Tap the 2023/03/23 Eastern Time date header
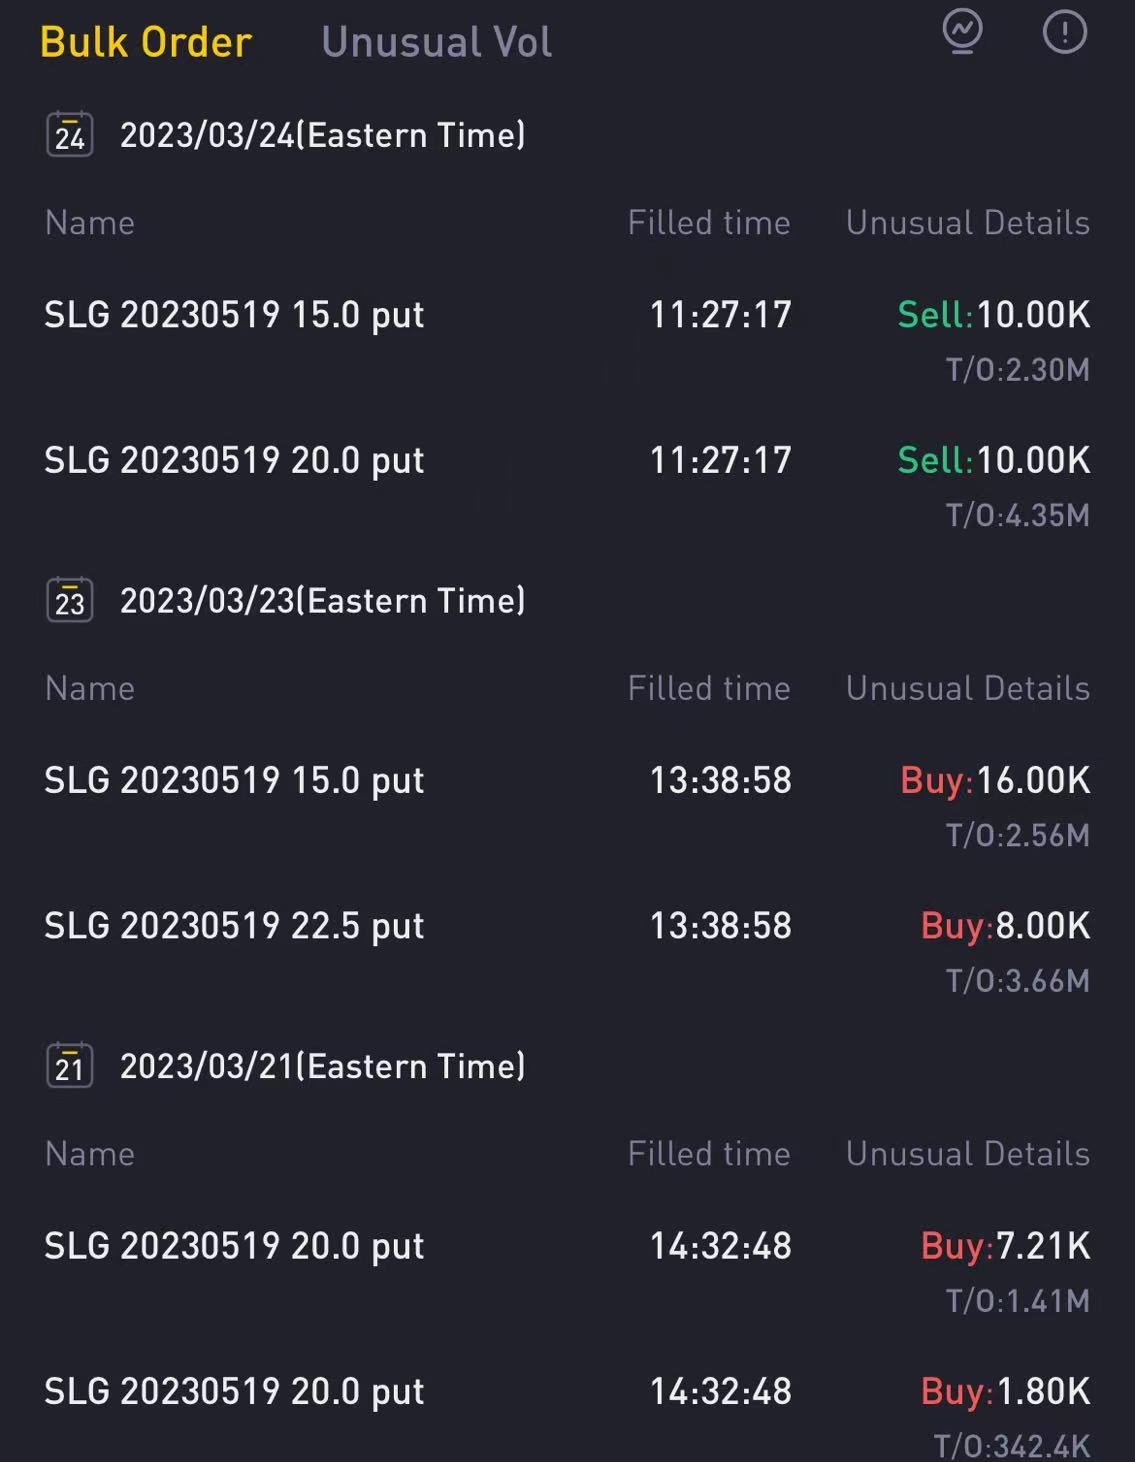This screenshot has height=1462, width=1135. pos(322,601)
